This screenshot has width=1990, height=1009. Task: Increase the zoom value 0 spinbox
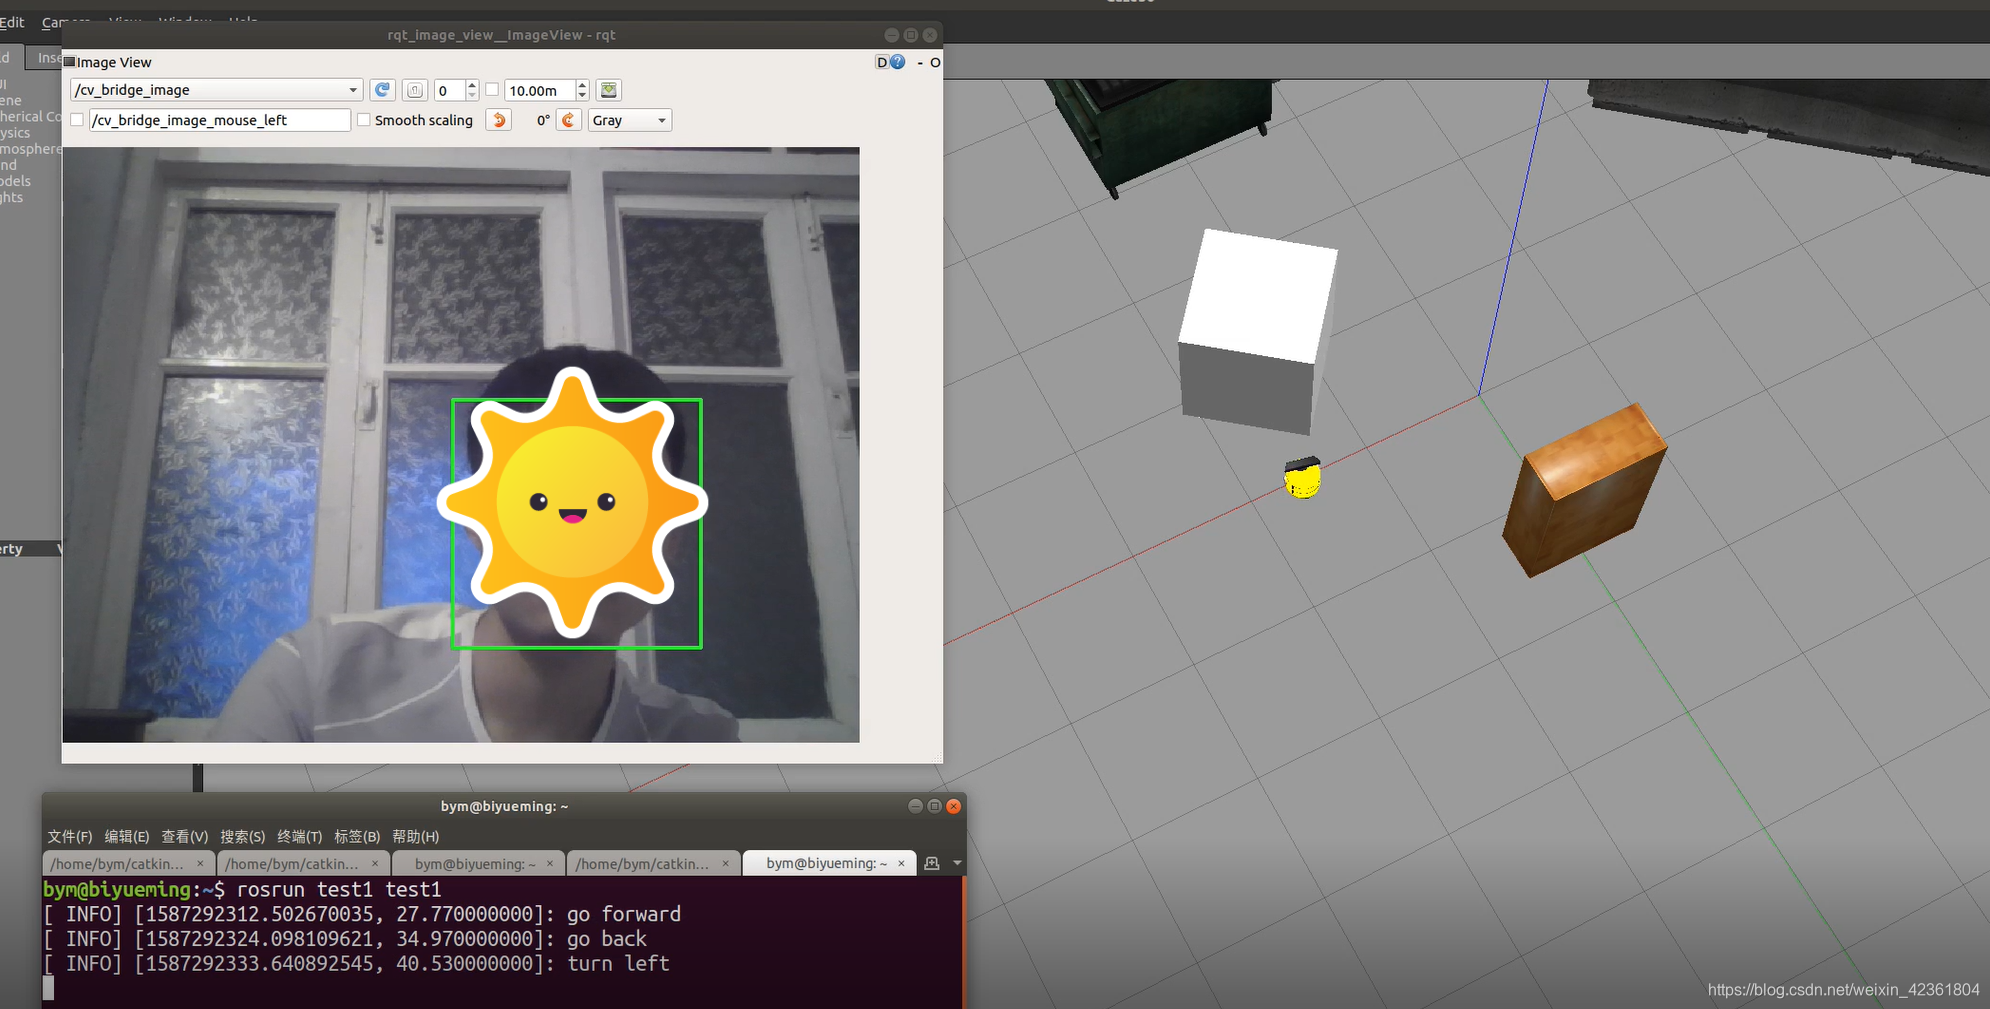pos(472,85)
